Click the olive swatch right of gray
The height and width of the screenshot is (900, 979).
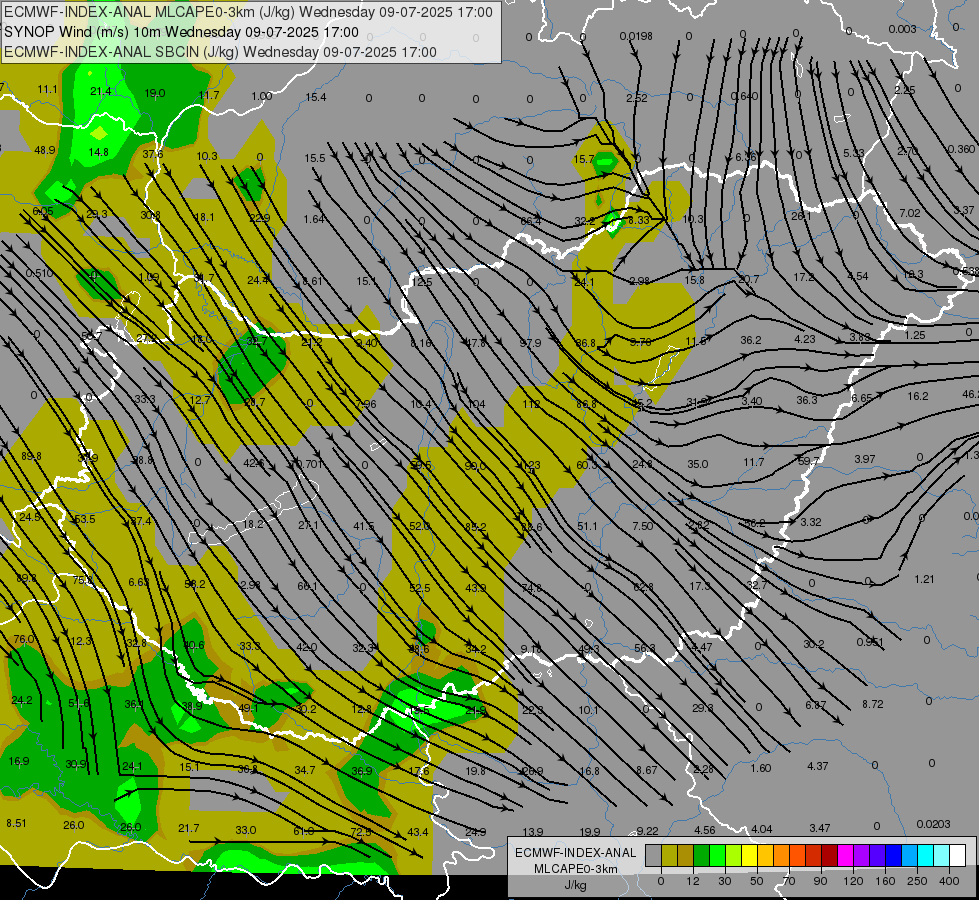(669, 855)
